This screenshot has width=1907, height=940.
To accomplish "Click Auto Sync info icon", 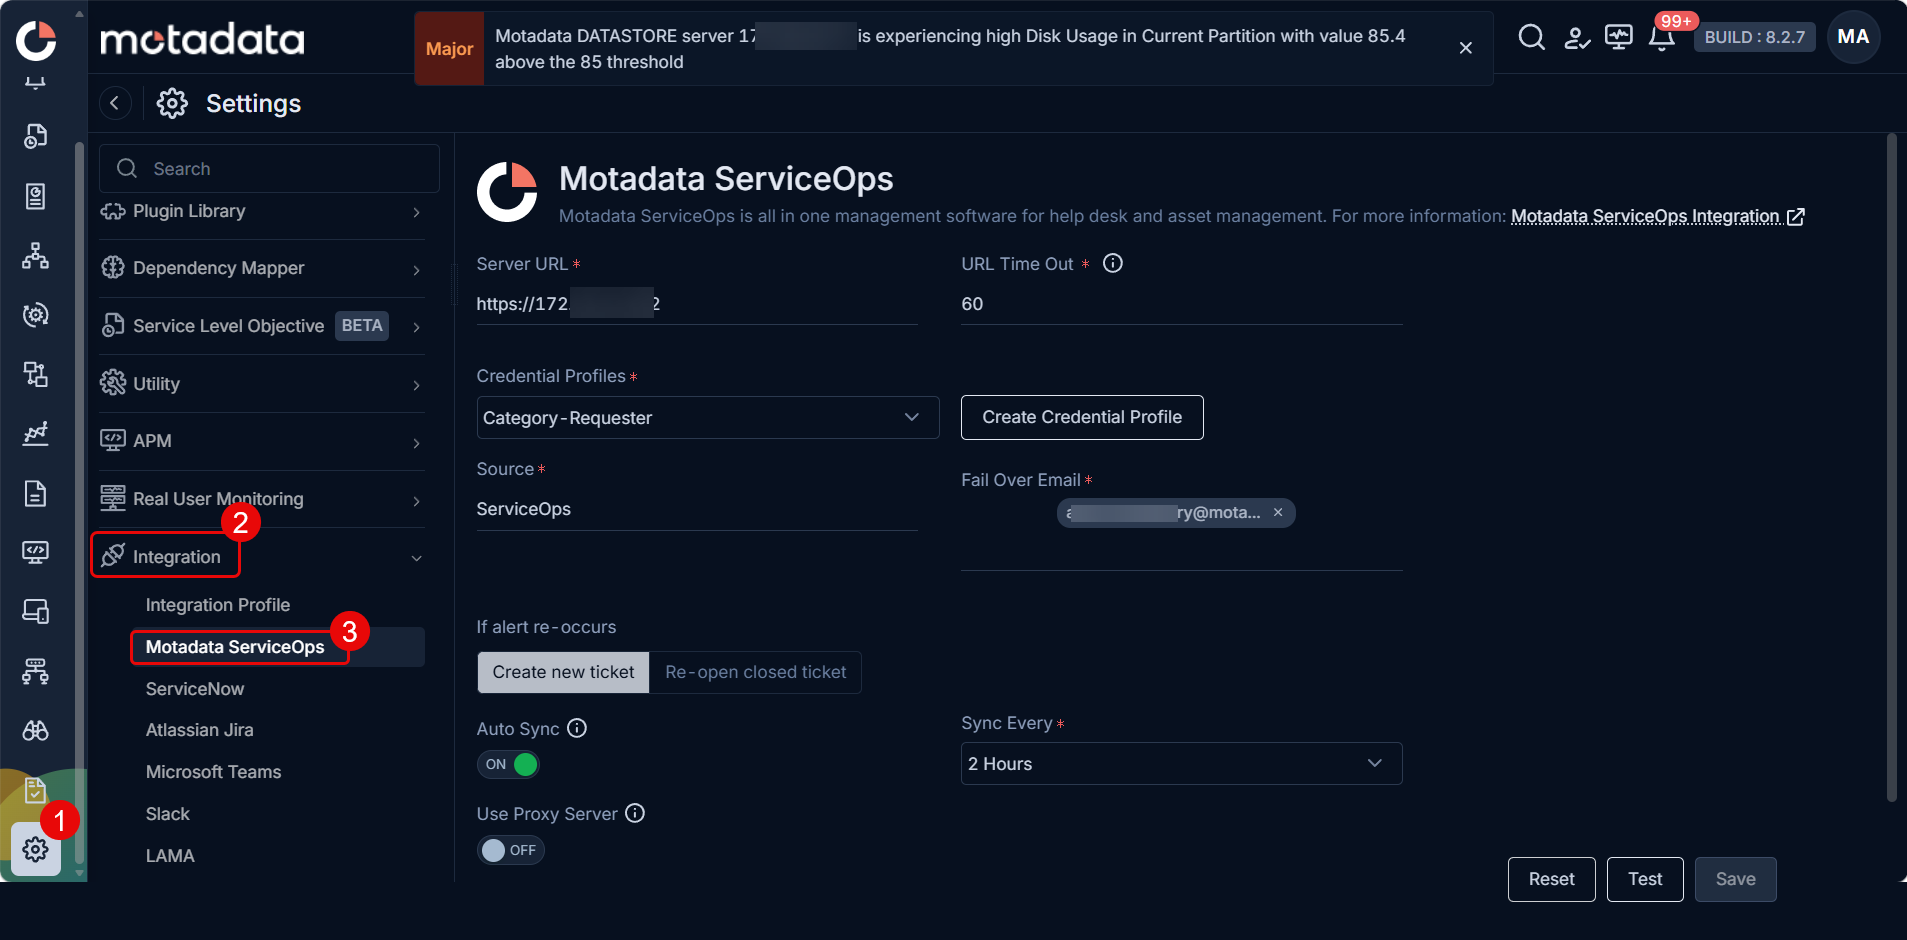I will click(x=577, y=728).
